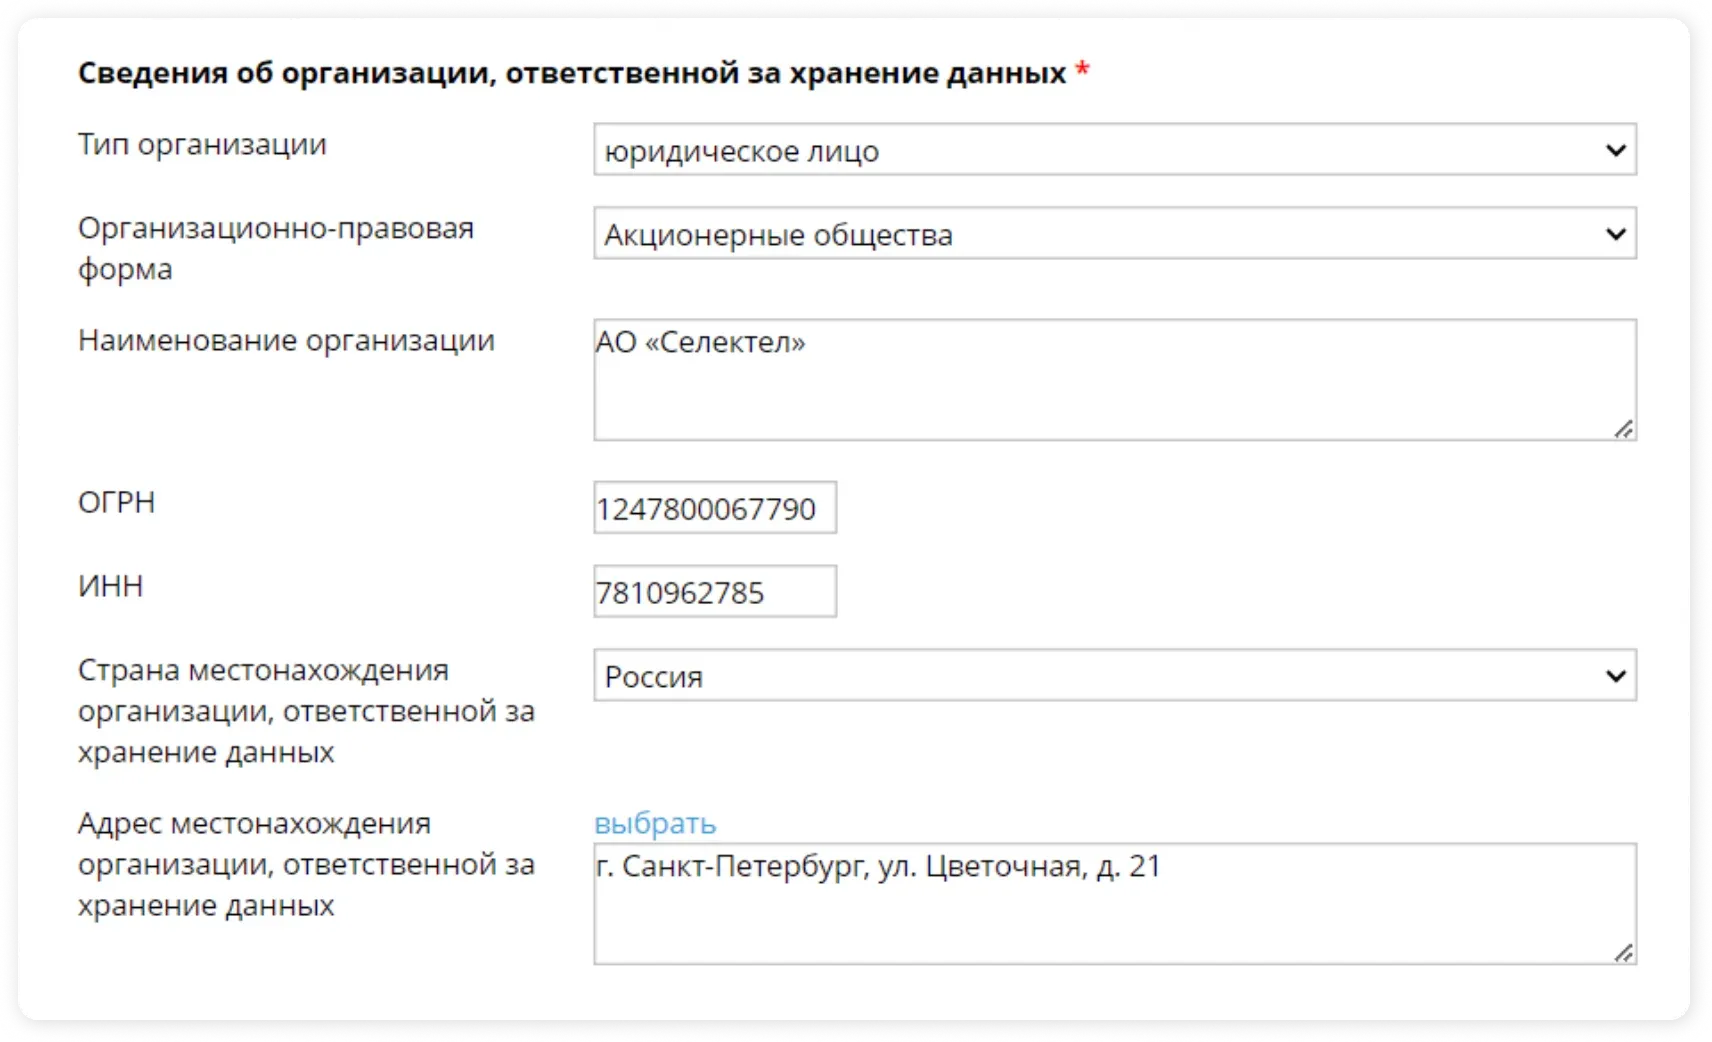Viewport: 1712px width, 1042px height.
Task: Open the chevron on the Тип организации dropdown
Action: pos(1615,150)
